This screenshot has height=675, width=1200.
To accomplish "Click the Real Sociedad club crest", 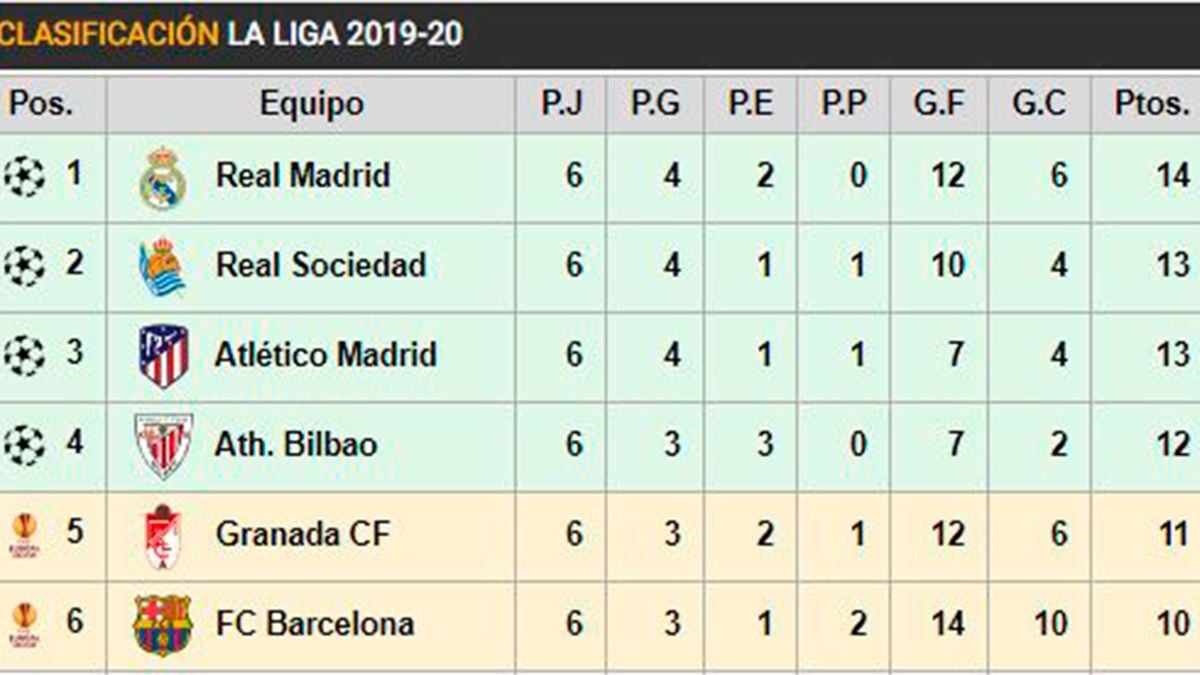I will [163, 267].
